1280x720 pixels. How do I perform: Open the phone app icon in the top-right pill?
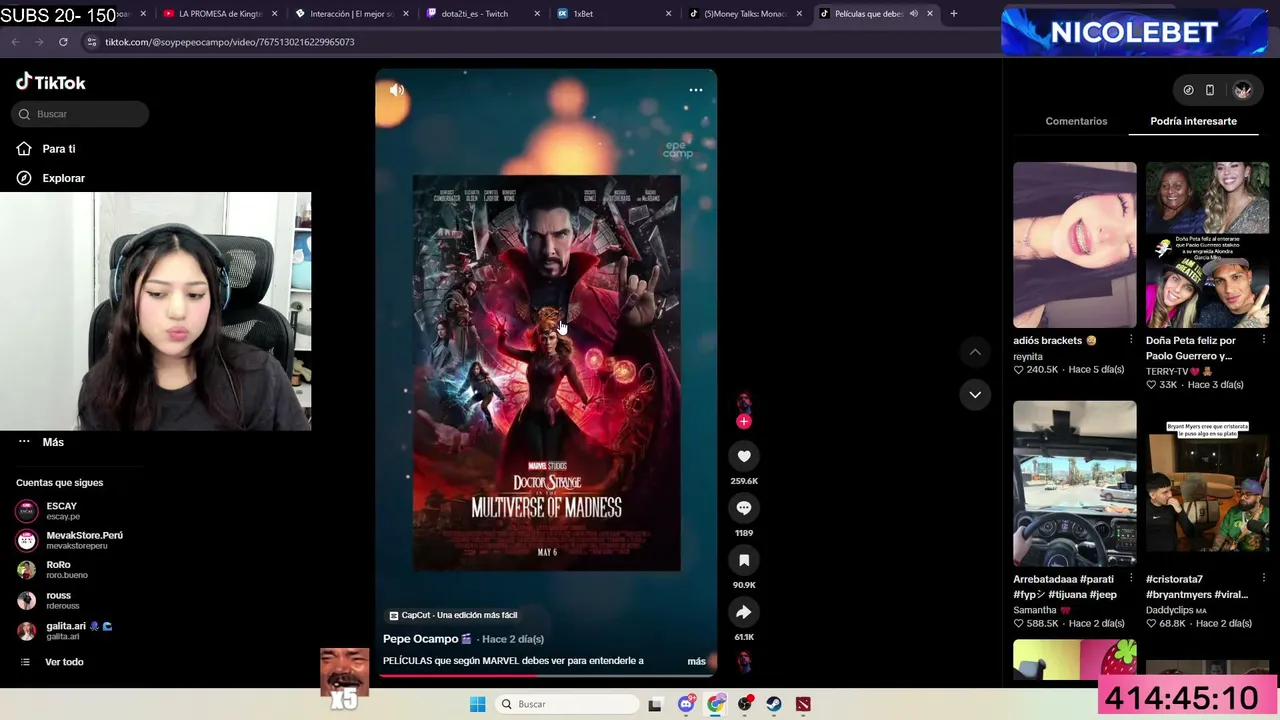coord(1210,90)
